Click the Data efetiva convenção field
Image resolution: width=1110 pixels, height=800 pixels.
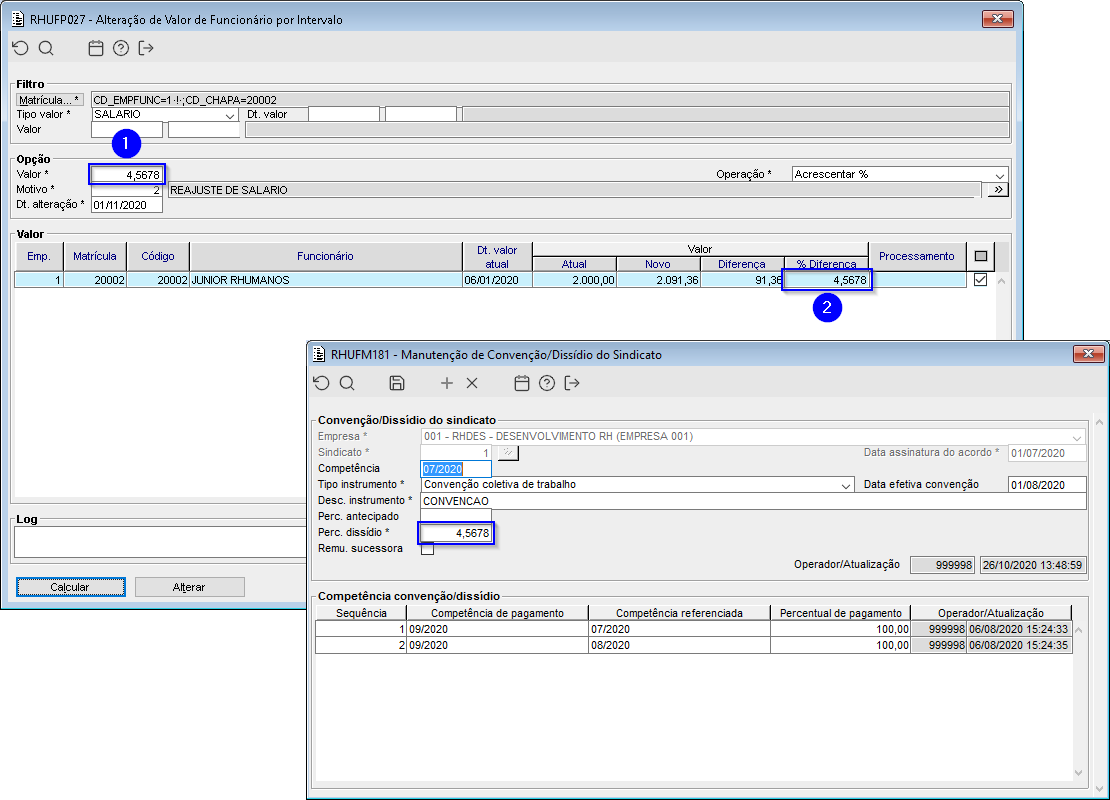click(x=1047, y=485)
